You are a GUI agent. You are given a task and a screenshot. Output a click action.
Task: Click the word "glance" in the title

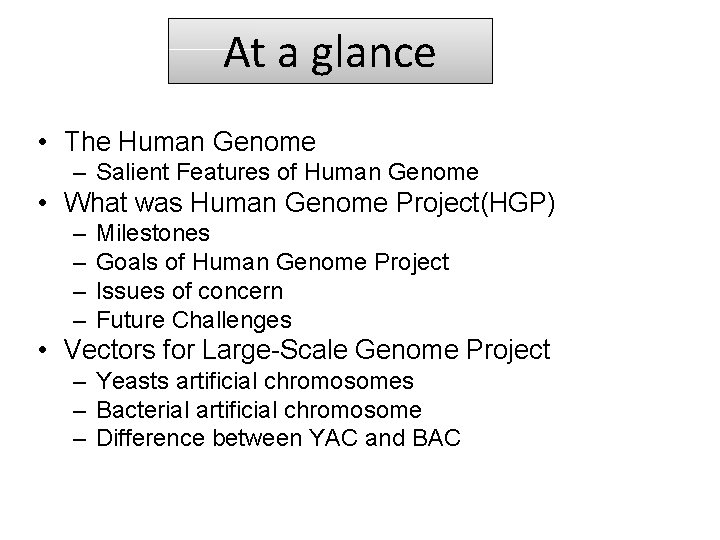(373, 54)
